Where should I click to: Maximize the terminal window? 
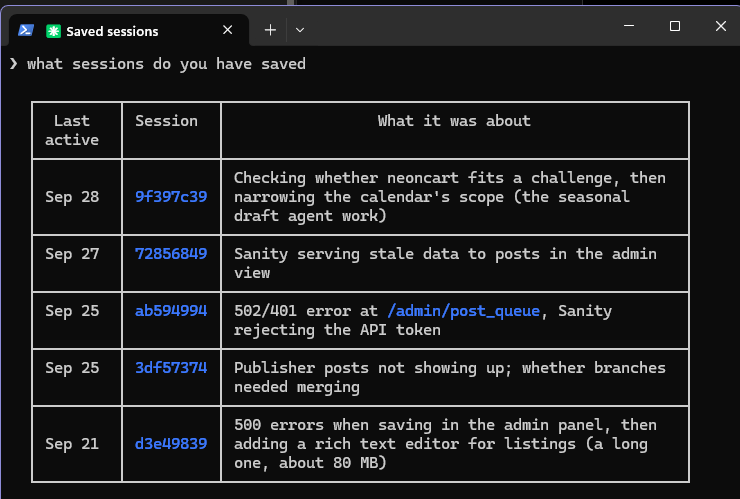[x=675, y=26]
